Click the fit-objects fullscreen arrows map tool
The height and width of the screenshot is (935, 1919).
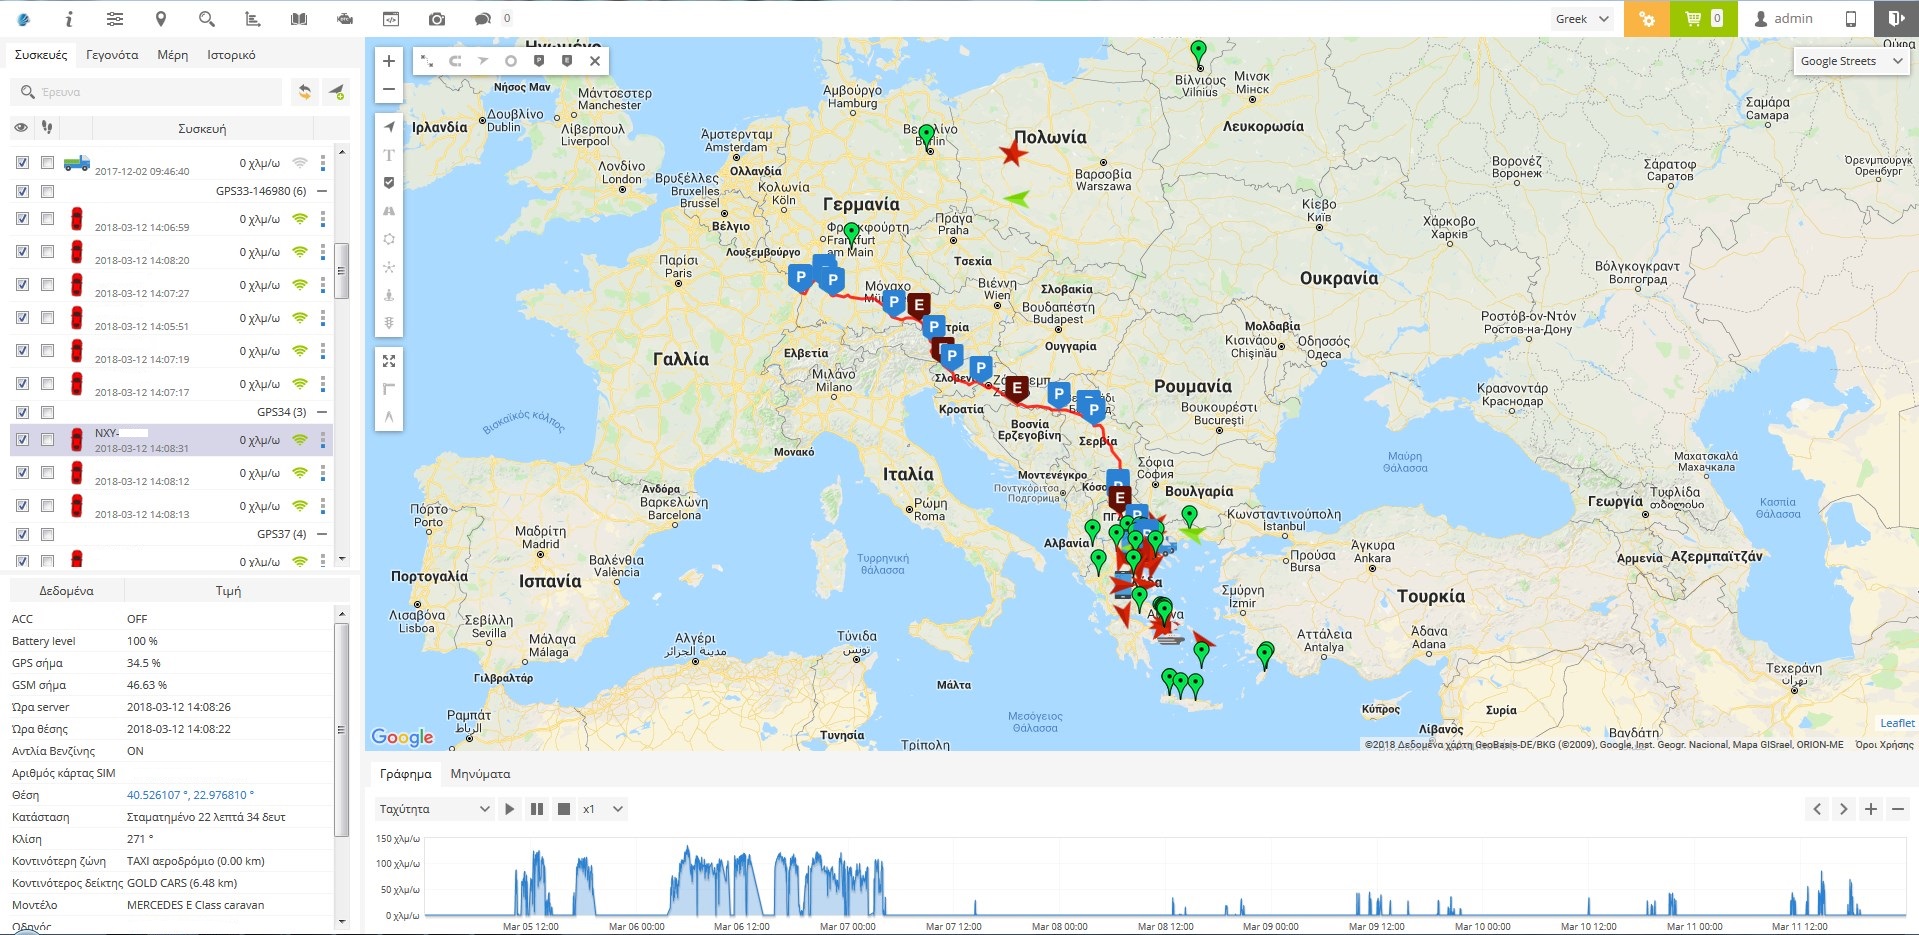click(x=389, y=361)
